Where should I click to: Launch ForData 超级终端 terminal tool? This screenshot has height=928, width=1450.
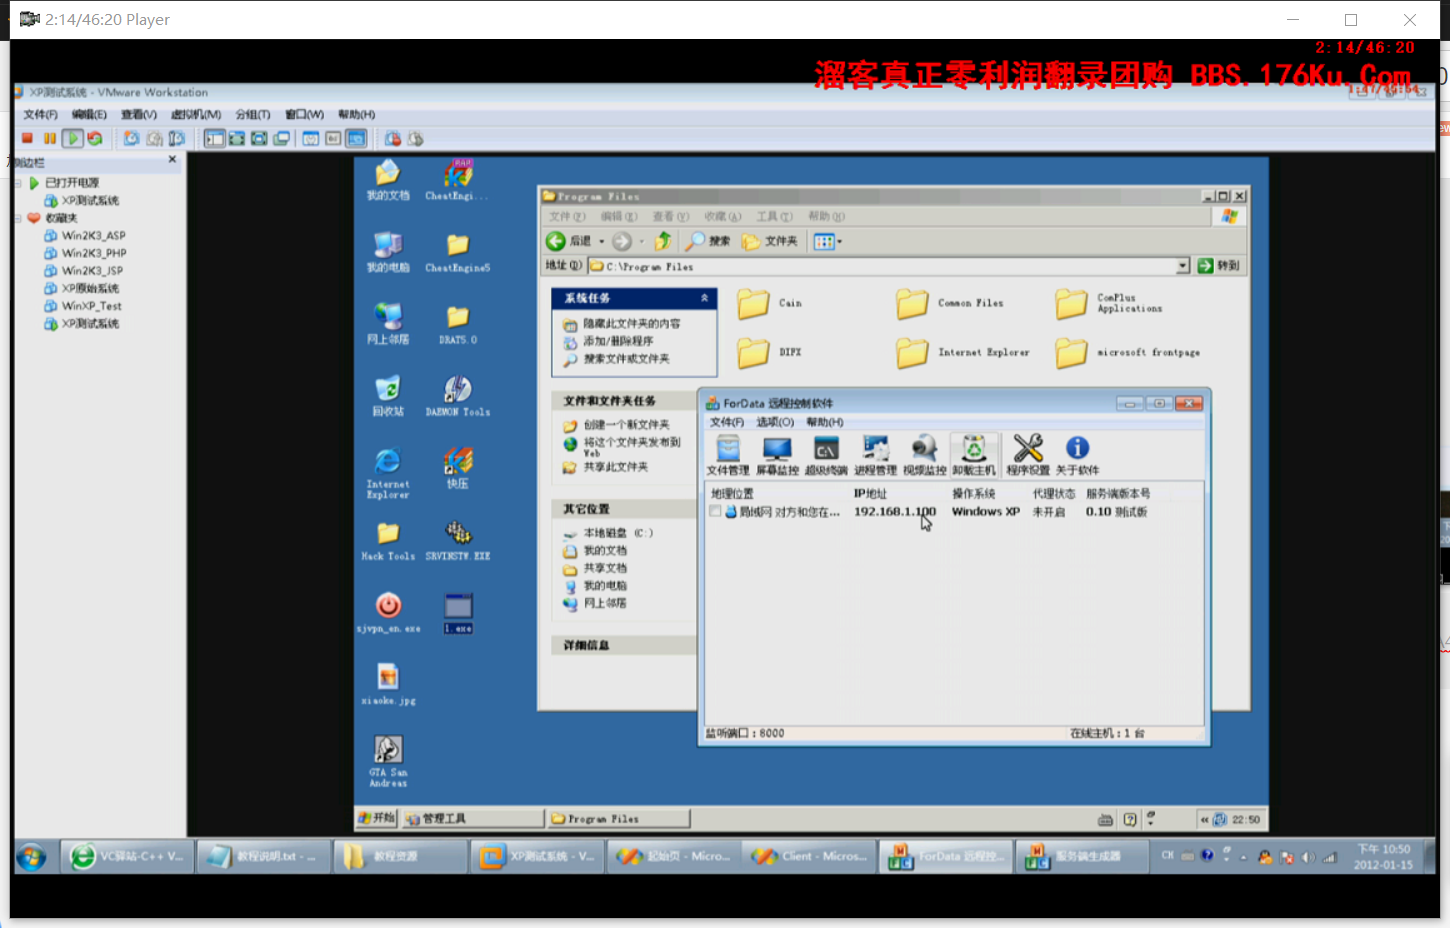point(826,455)
